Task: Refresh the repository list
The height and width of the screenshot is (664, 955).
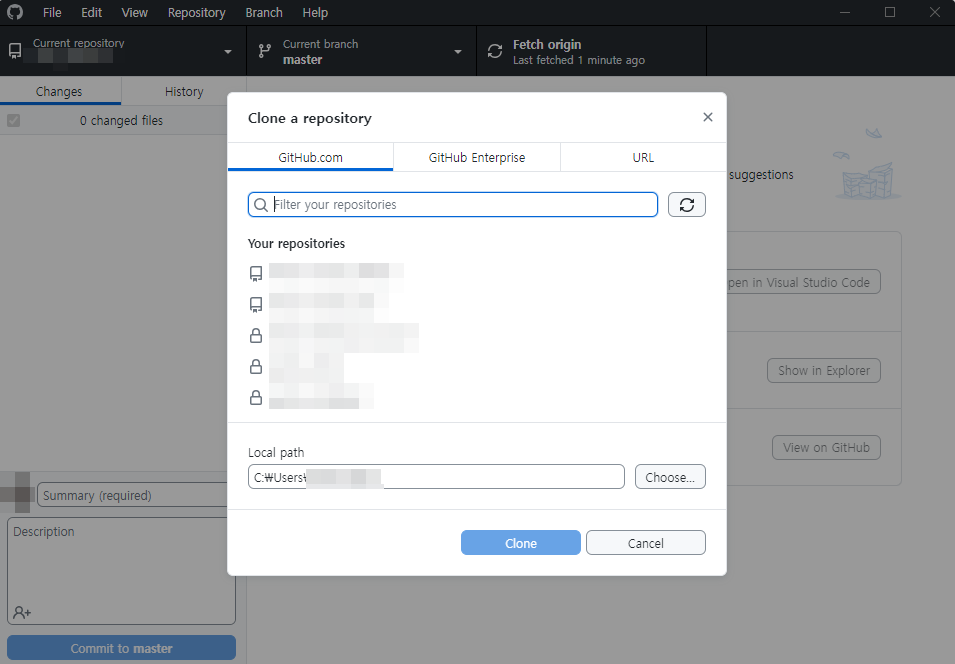Action: tap(686, 205)
